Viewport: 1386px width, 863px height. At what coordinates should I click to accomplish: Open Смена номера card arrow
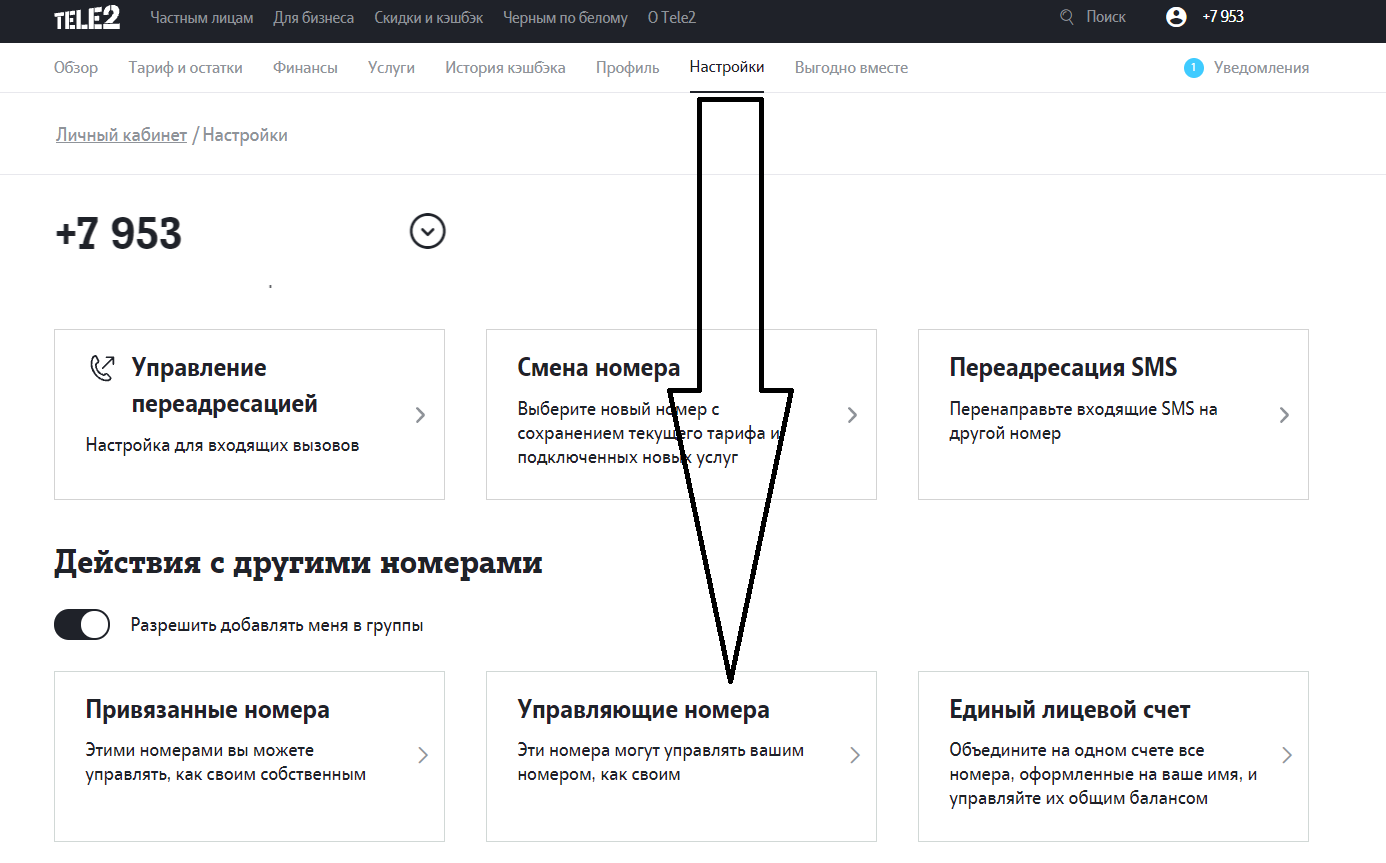click(x=853, y=415)
